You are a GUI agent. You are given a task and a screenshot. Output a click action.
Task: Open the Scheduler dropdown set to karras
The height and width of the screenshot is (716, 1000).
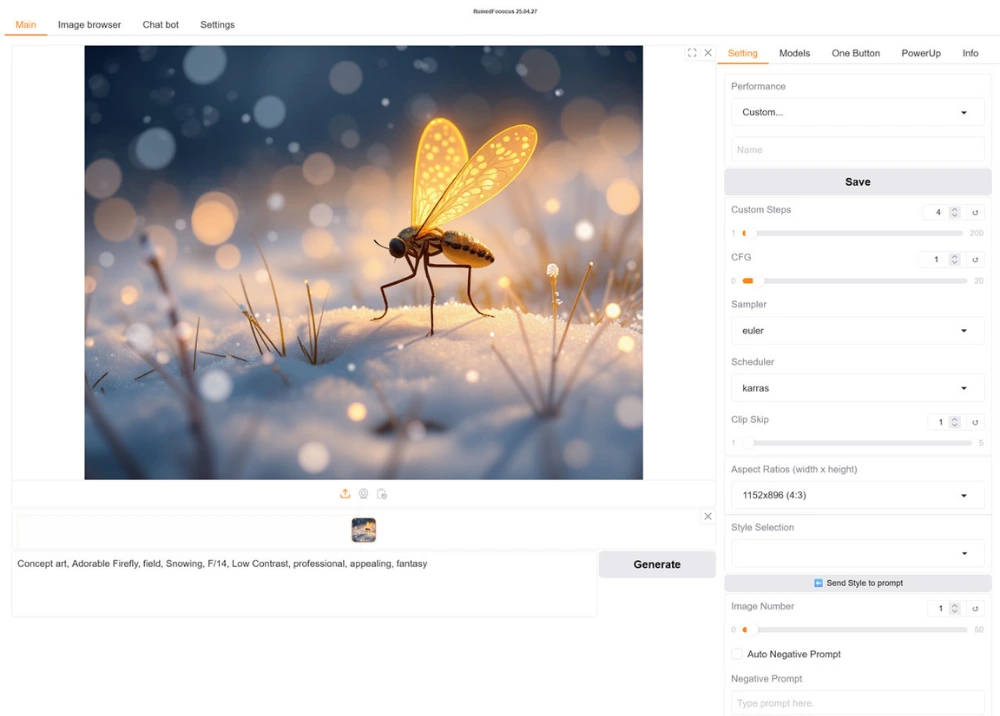[858, 388]
